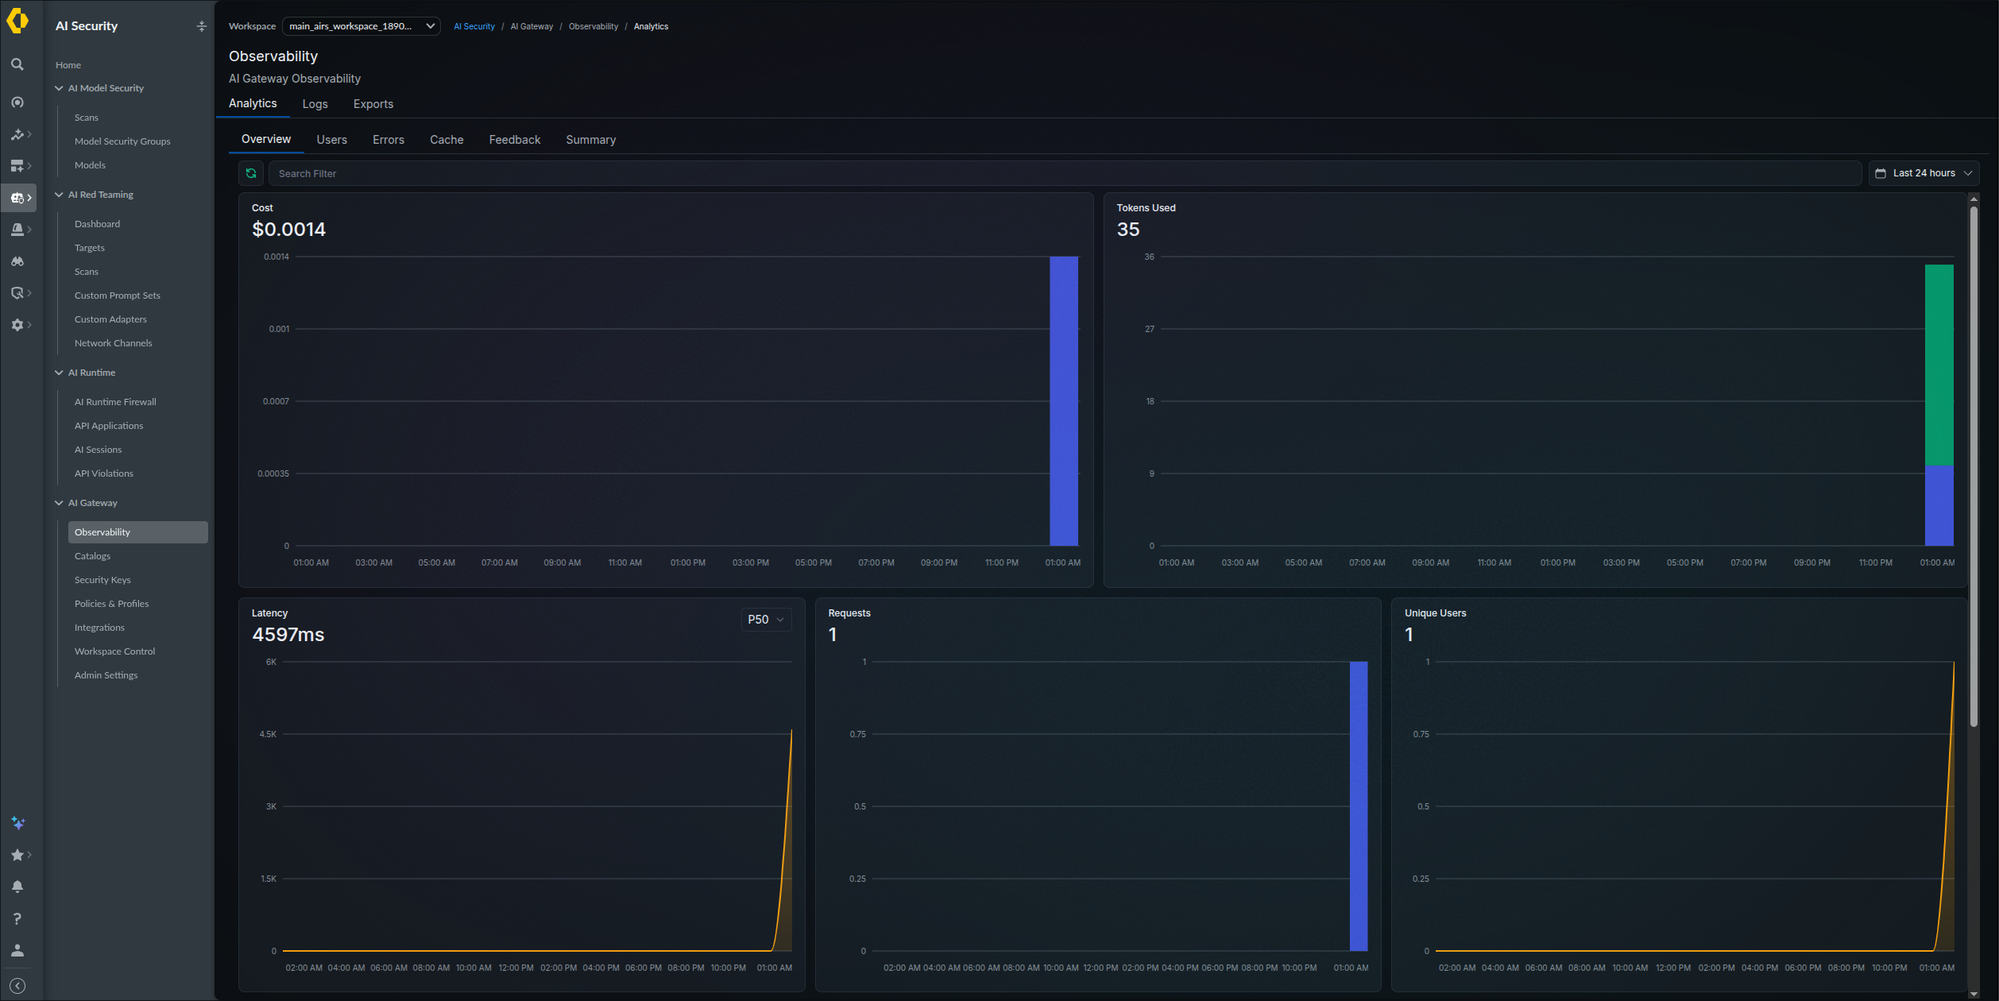This screenshot has height=1001, width=1999.
Task: Open the favorites star icon
Action: point(17,855)
